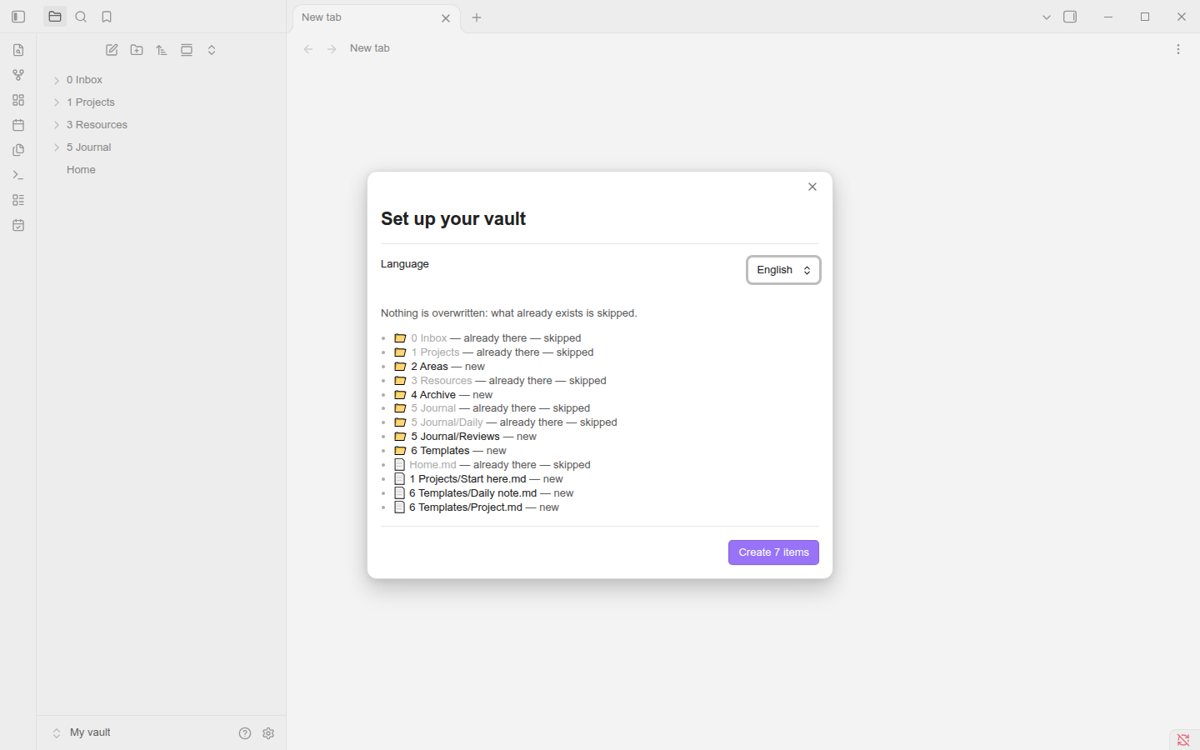Add a new tab with plus
Viewport: 1200px width, 750px height.
coord(477,17)
